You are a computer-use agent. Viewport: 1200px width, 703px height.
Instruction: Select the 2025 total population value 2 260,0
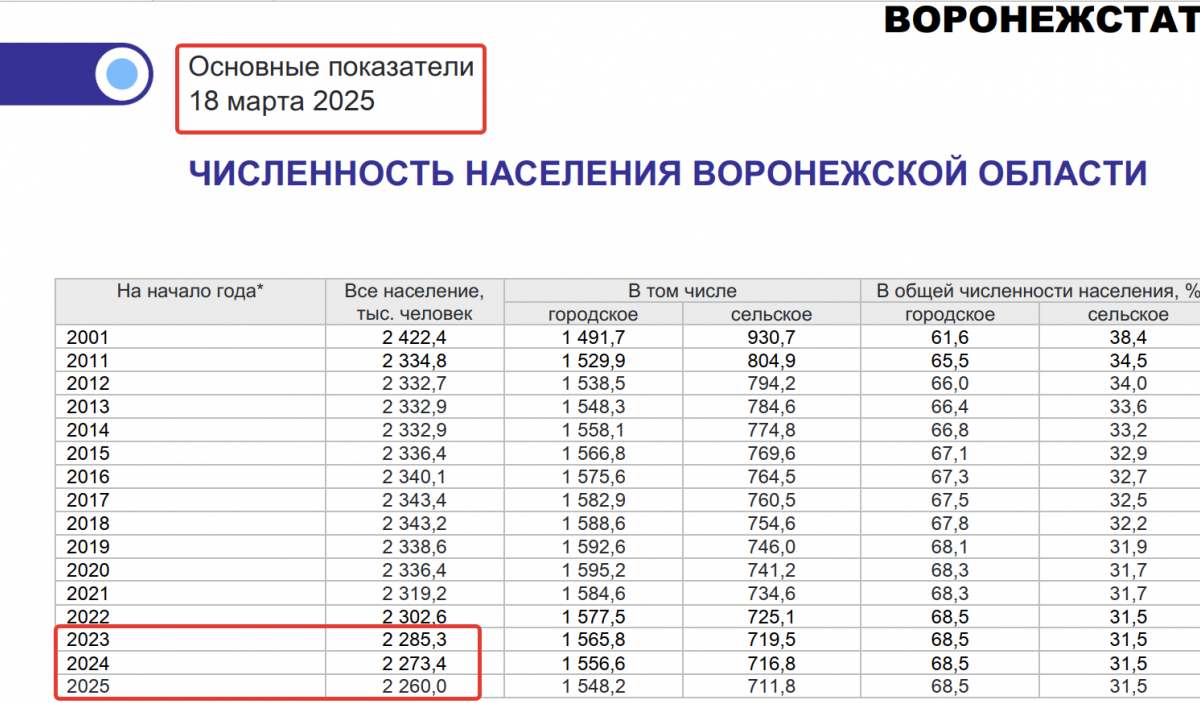click(x=414, y=686)
